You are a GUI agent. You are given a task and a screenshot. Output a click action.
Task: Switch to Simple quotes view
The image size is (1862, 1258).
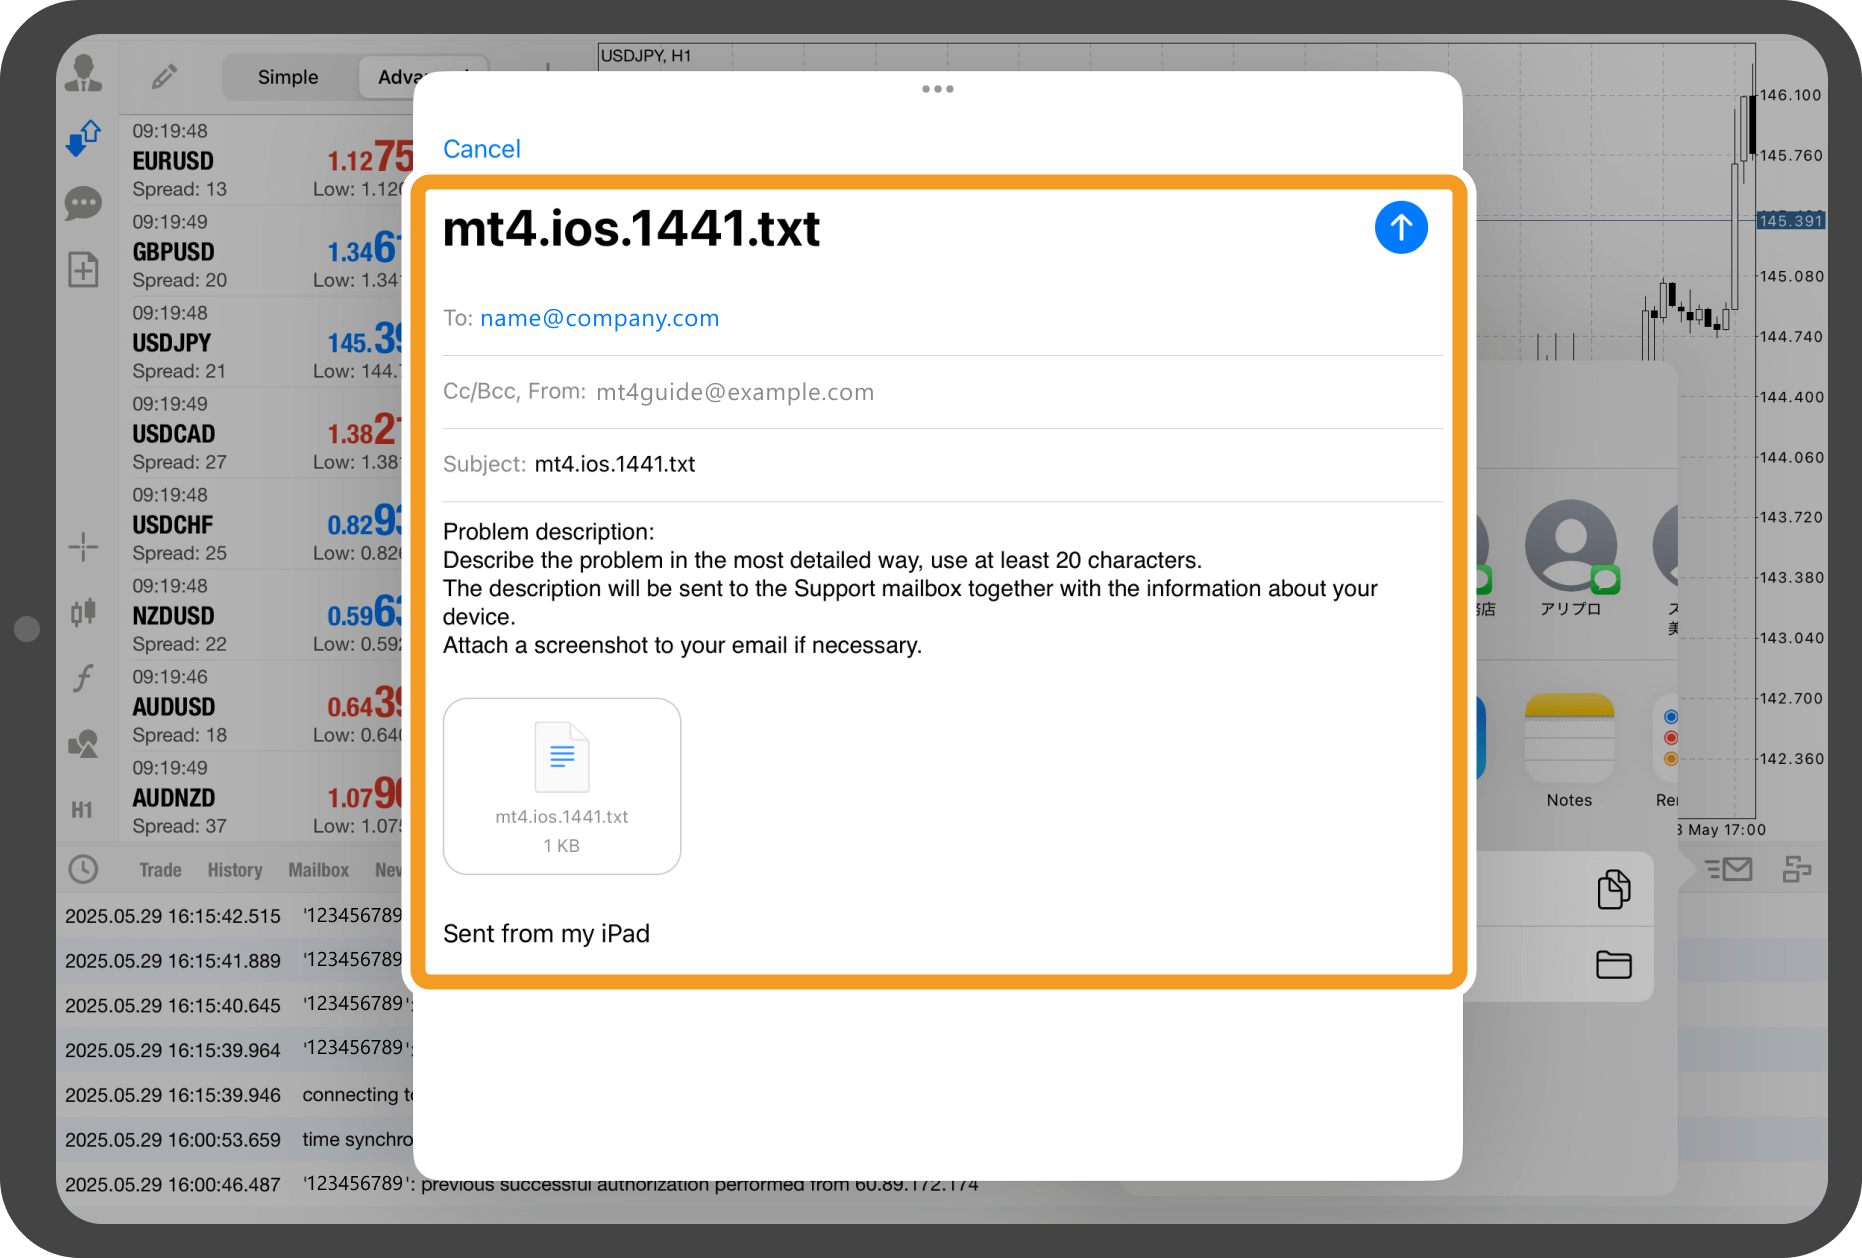point(288,77)
